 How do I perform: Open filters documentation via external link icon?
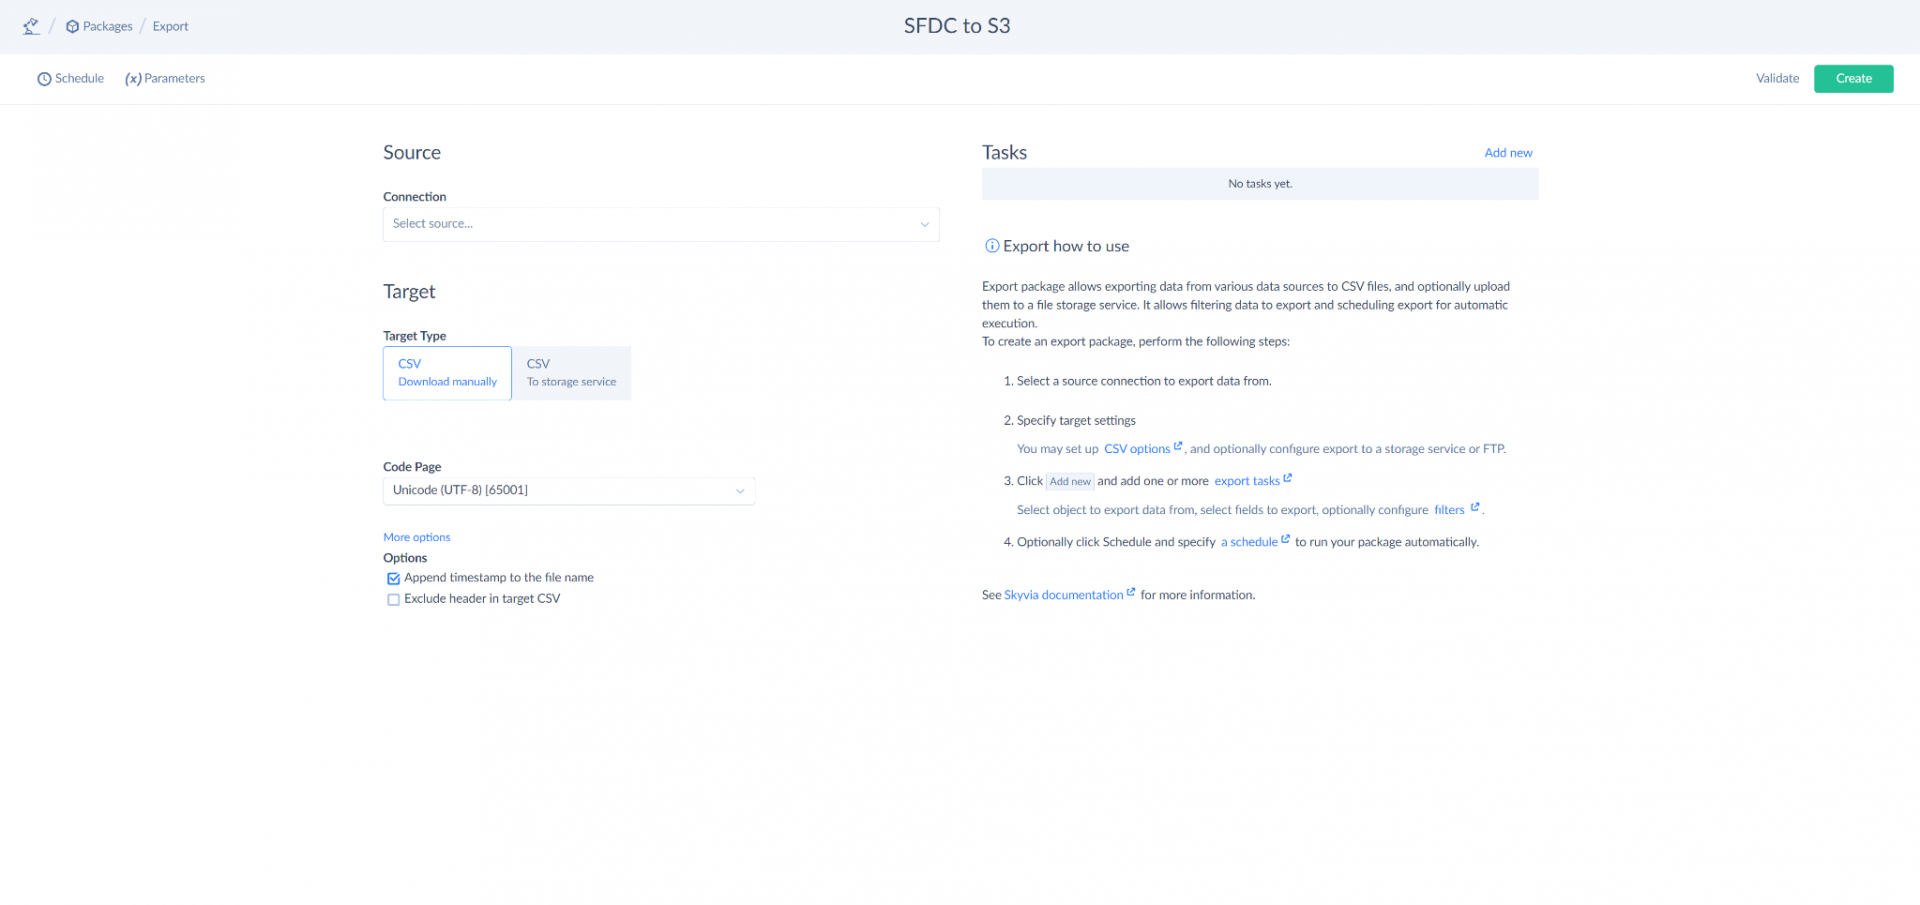tap(1475, 506)
